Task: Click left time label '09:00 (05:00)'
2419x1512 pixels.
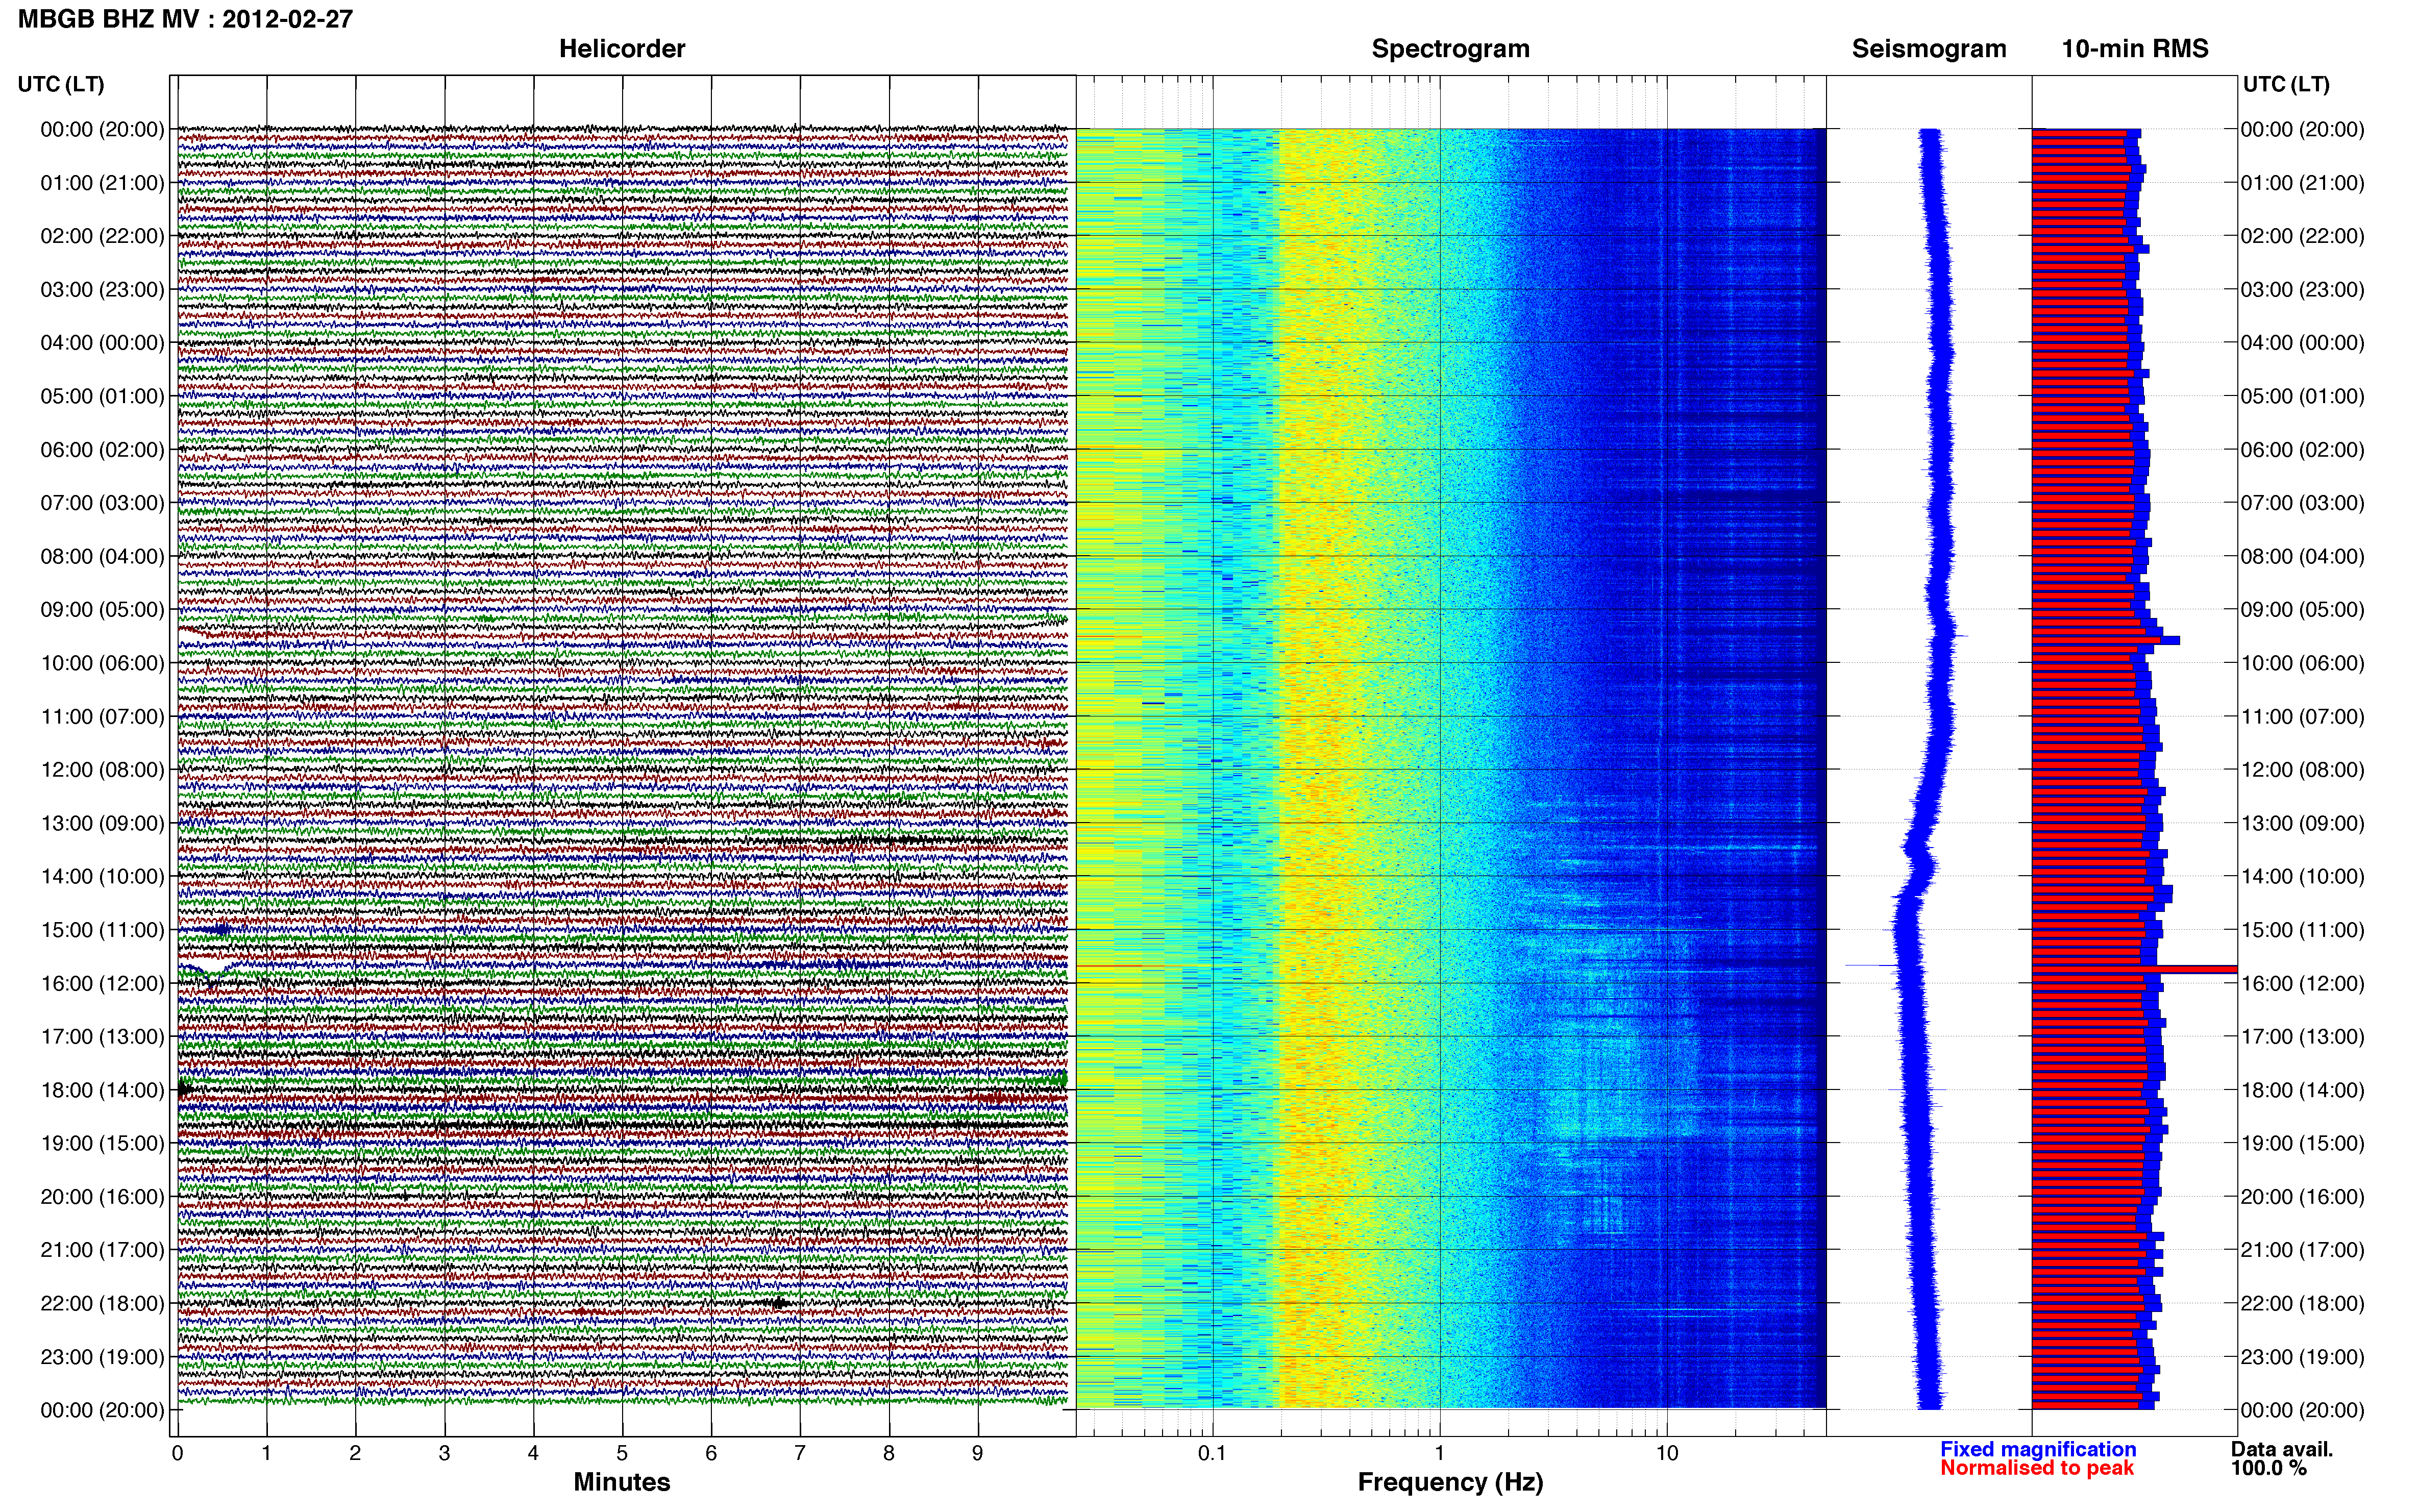Action: 102,609
